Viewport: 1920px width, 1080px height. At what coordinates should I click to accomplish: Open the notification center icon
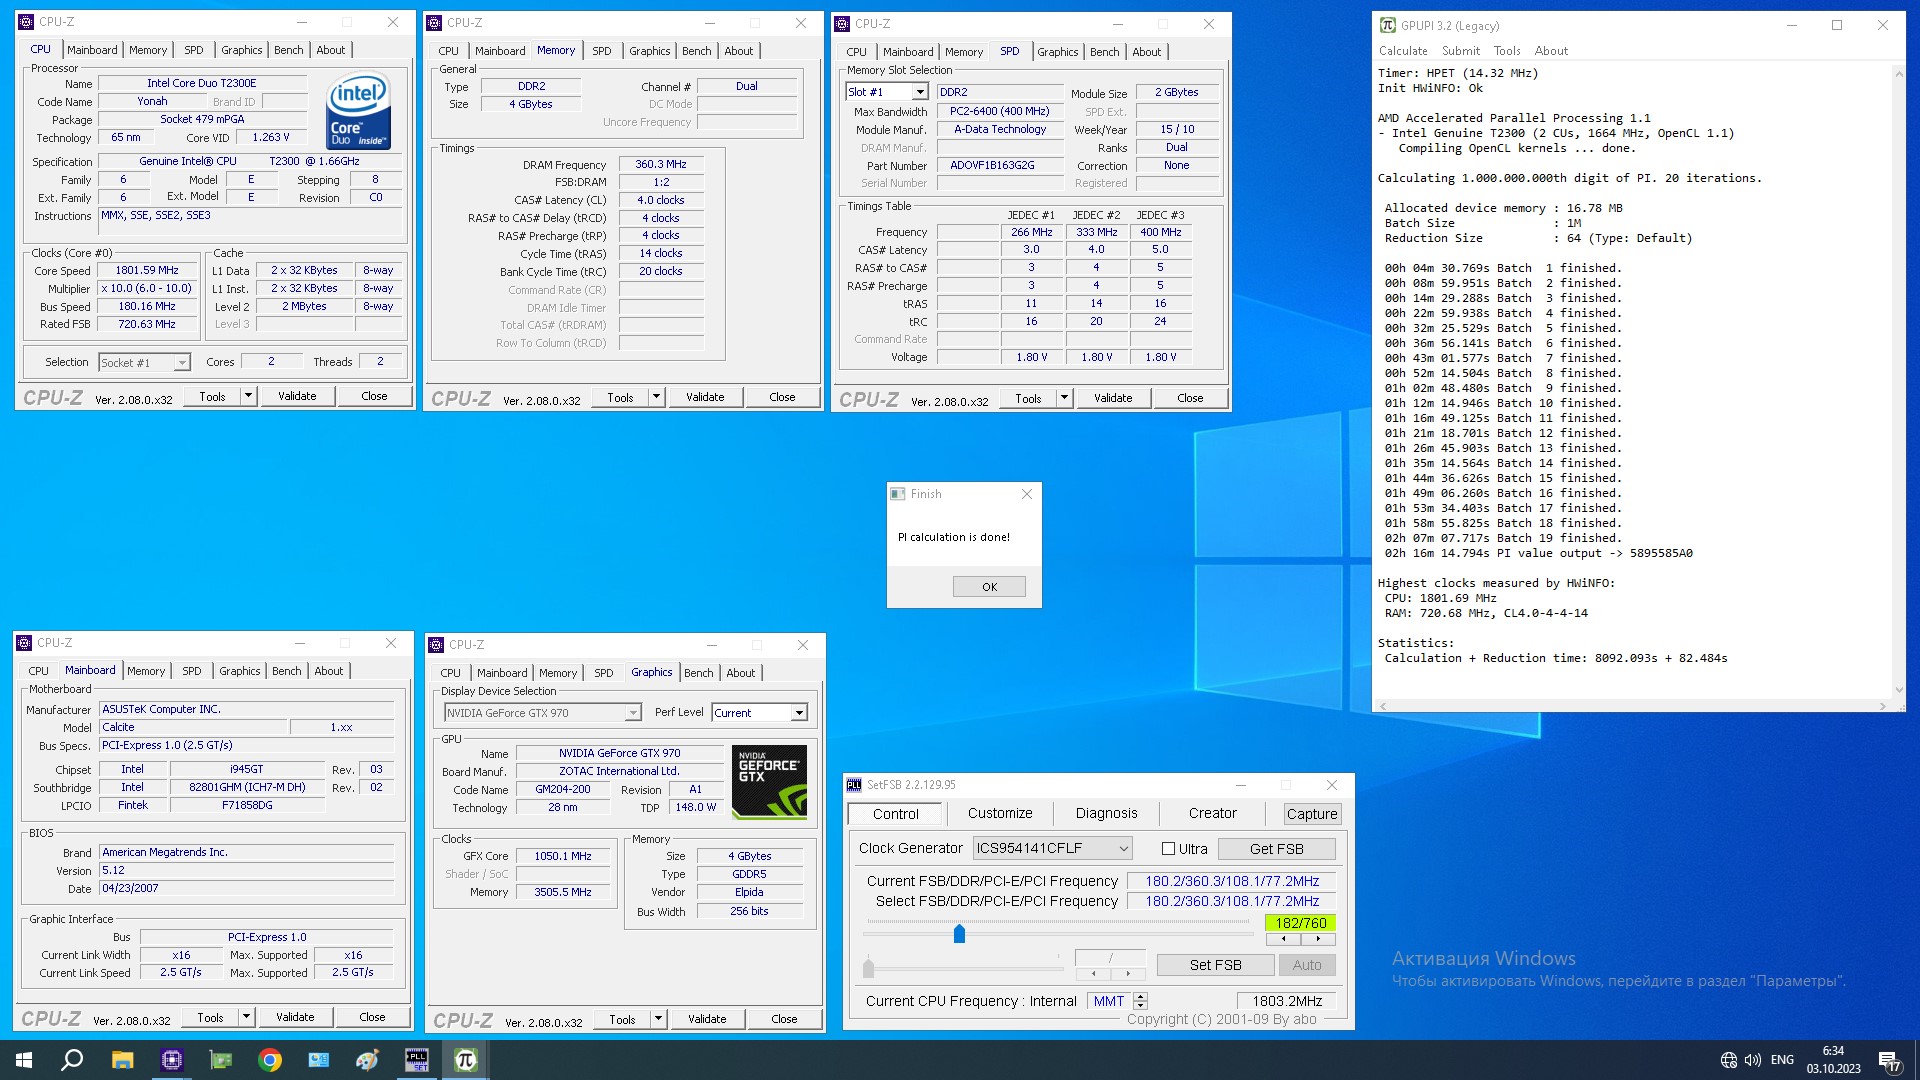pyautogui.click(x=1890, y=1061)
